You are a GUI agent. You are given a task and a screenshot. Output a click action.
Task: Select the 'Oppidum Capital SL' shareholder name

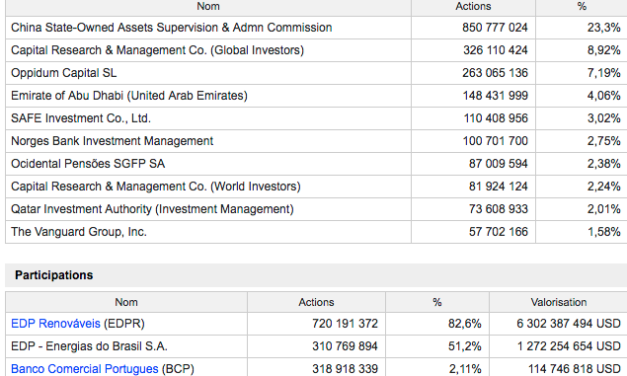point(64,73)
